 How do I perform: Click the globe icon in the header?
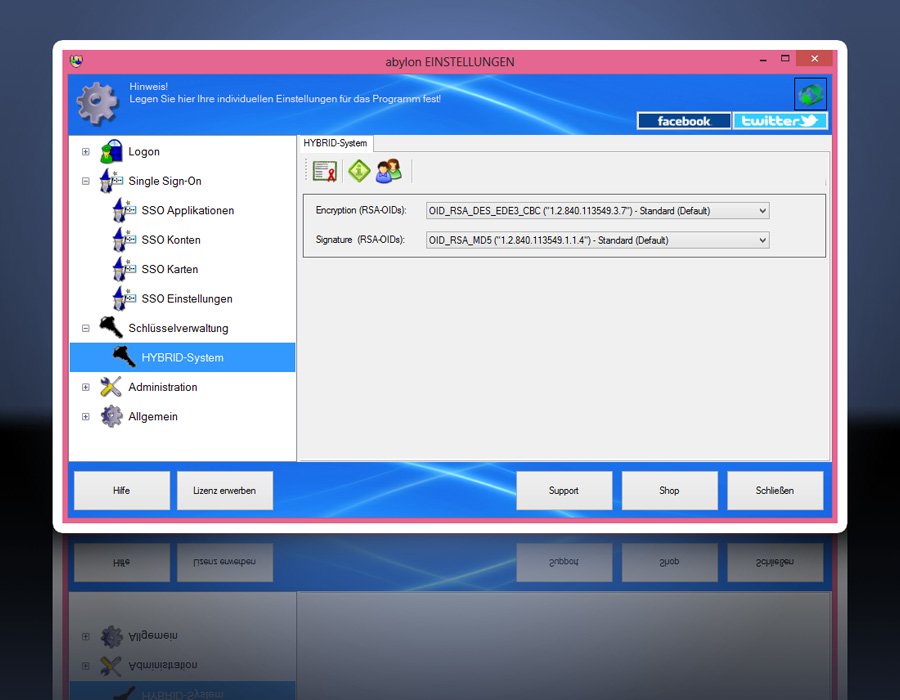pos(810,94)
